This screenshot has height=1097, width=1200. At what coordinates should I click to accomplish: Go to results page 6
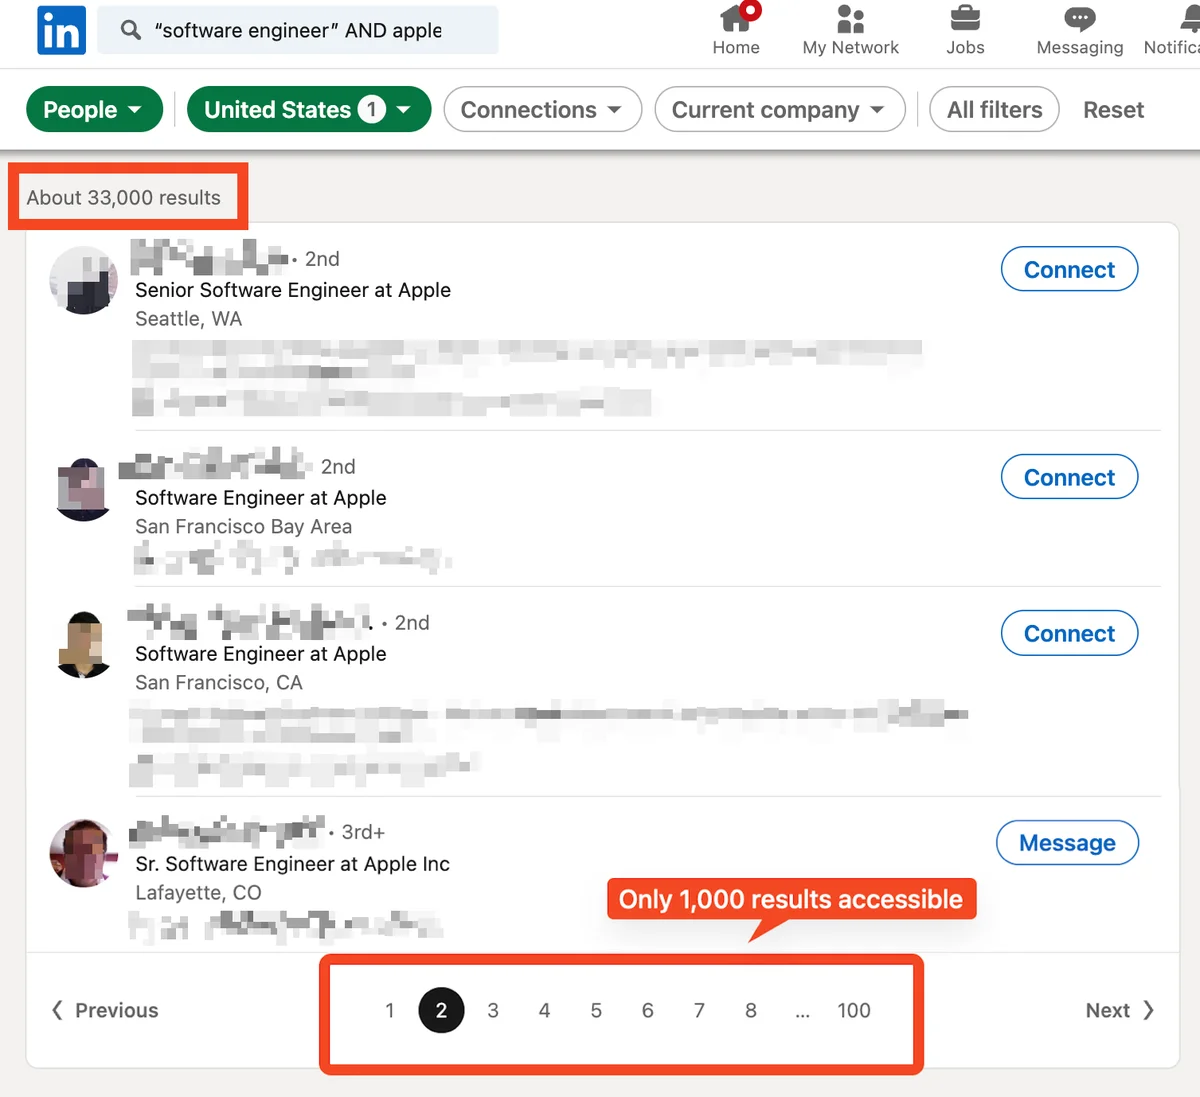point(647,1010)
